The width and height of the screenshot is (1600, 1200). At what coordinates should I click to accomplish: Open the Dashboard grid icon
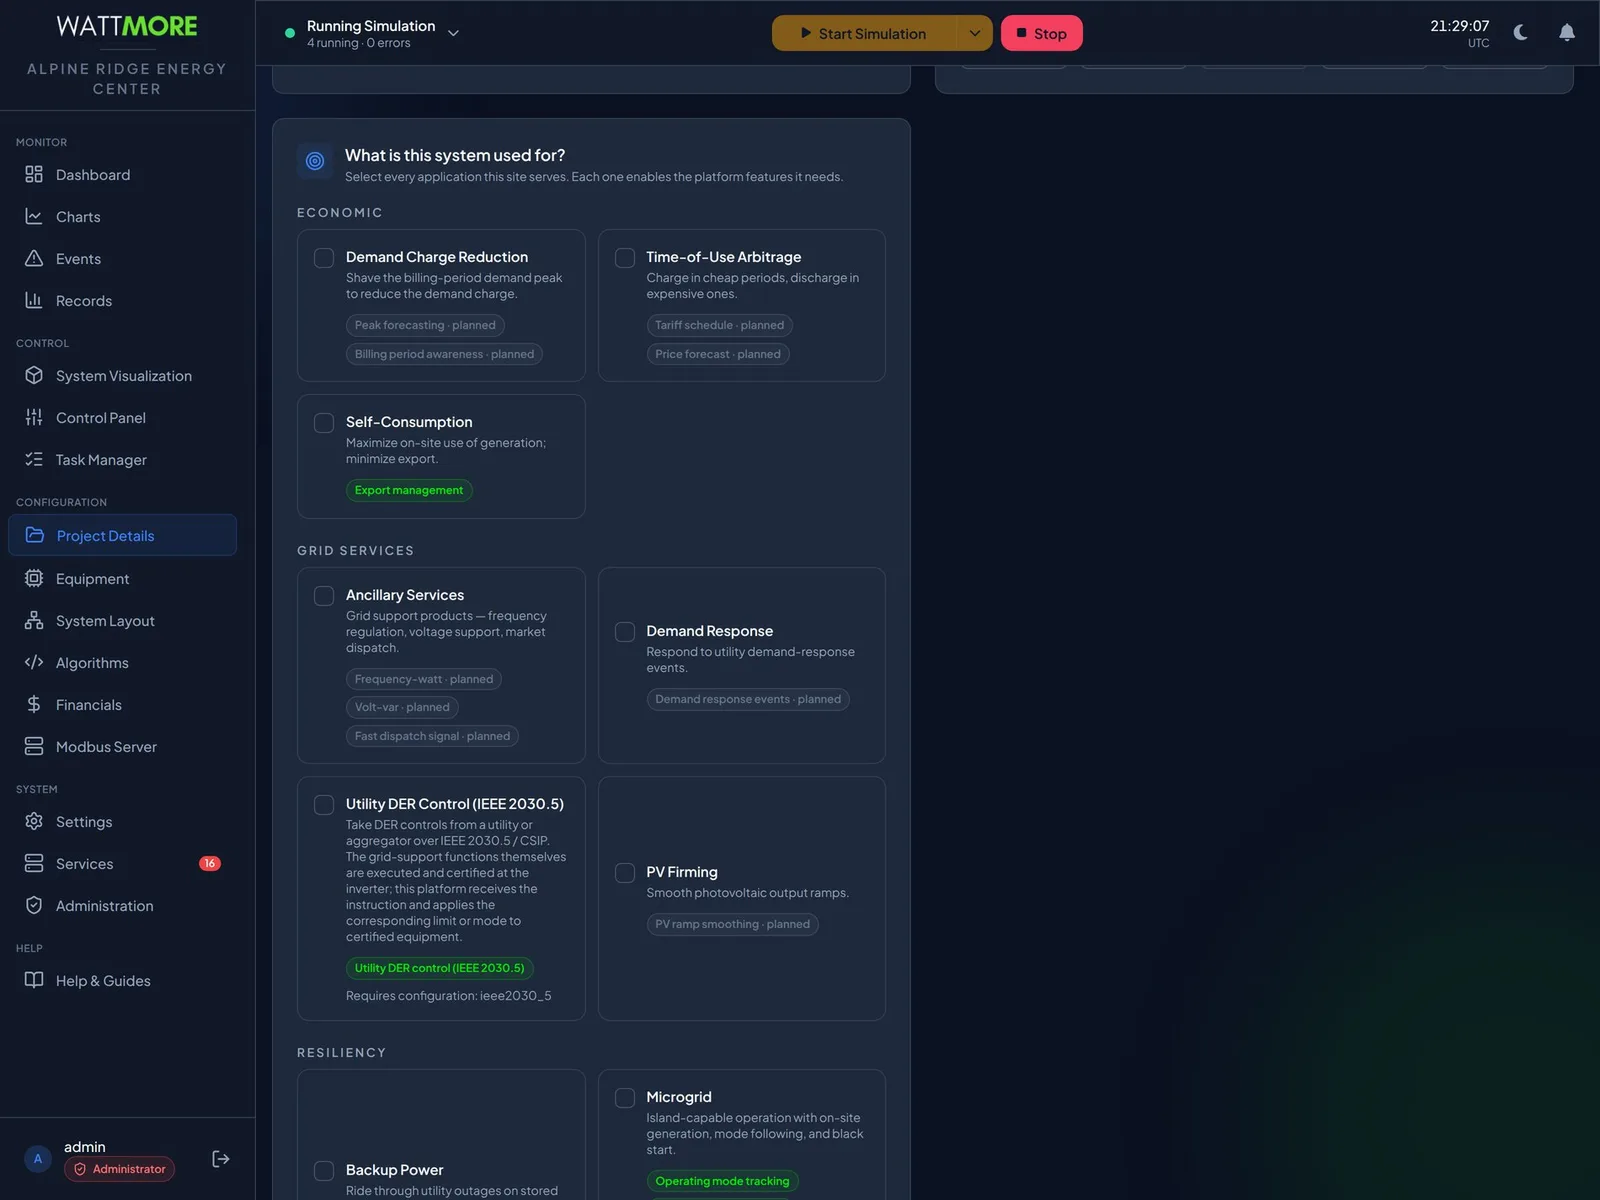coord(34,175)
